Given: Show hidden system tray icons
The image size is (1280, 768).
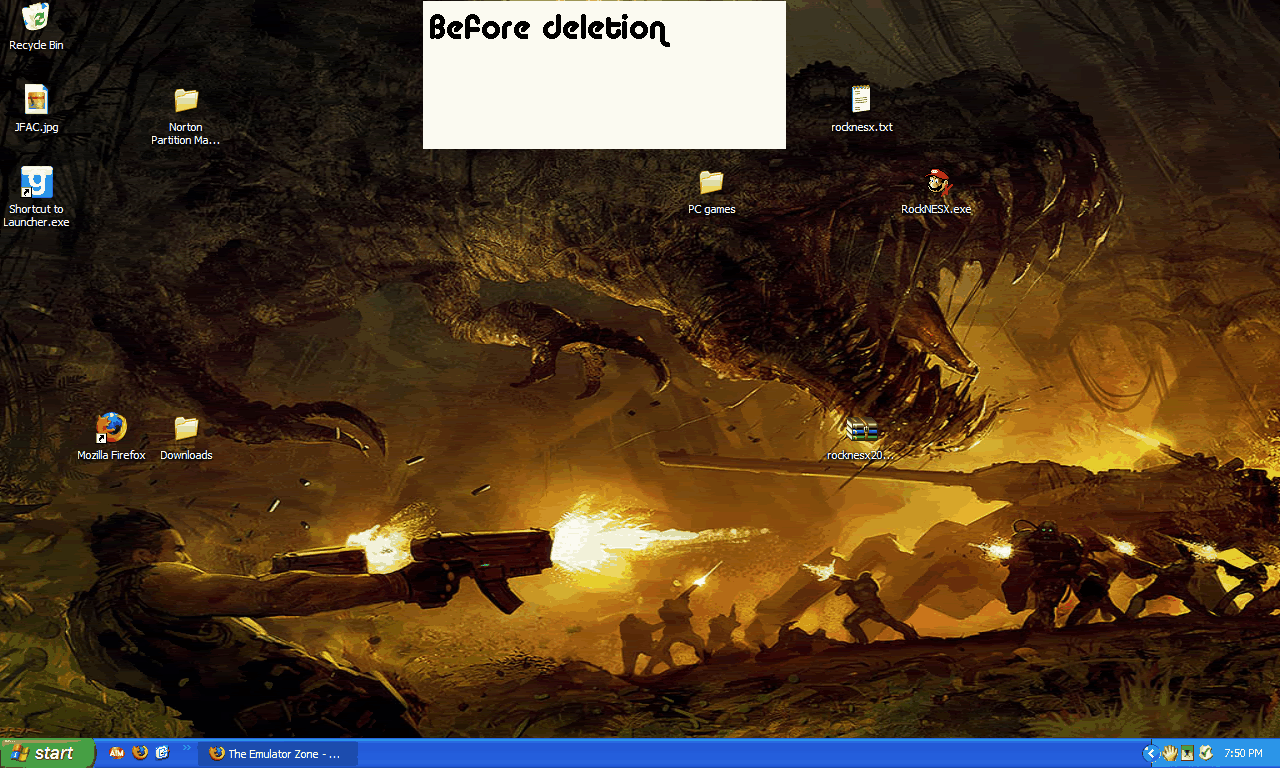Looking at the screenshot, I should point(1150,753).
